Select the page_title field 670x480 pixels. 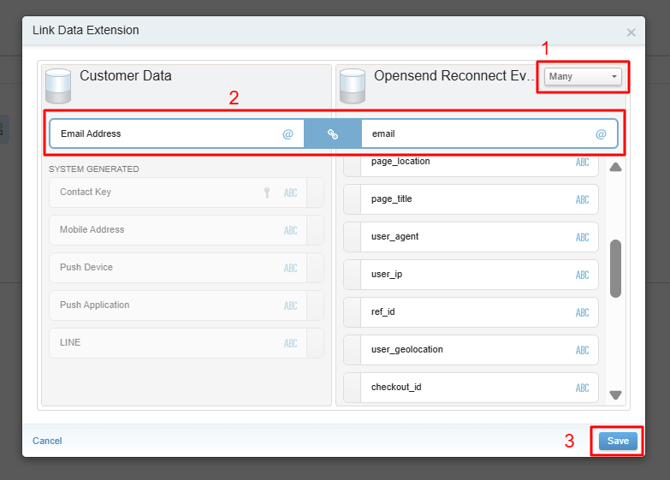(460, 199)
